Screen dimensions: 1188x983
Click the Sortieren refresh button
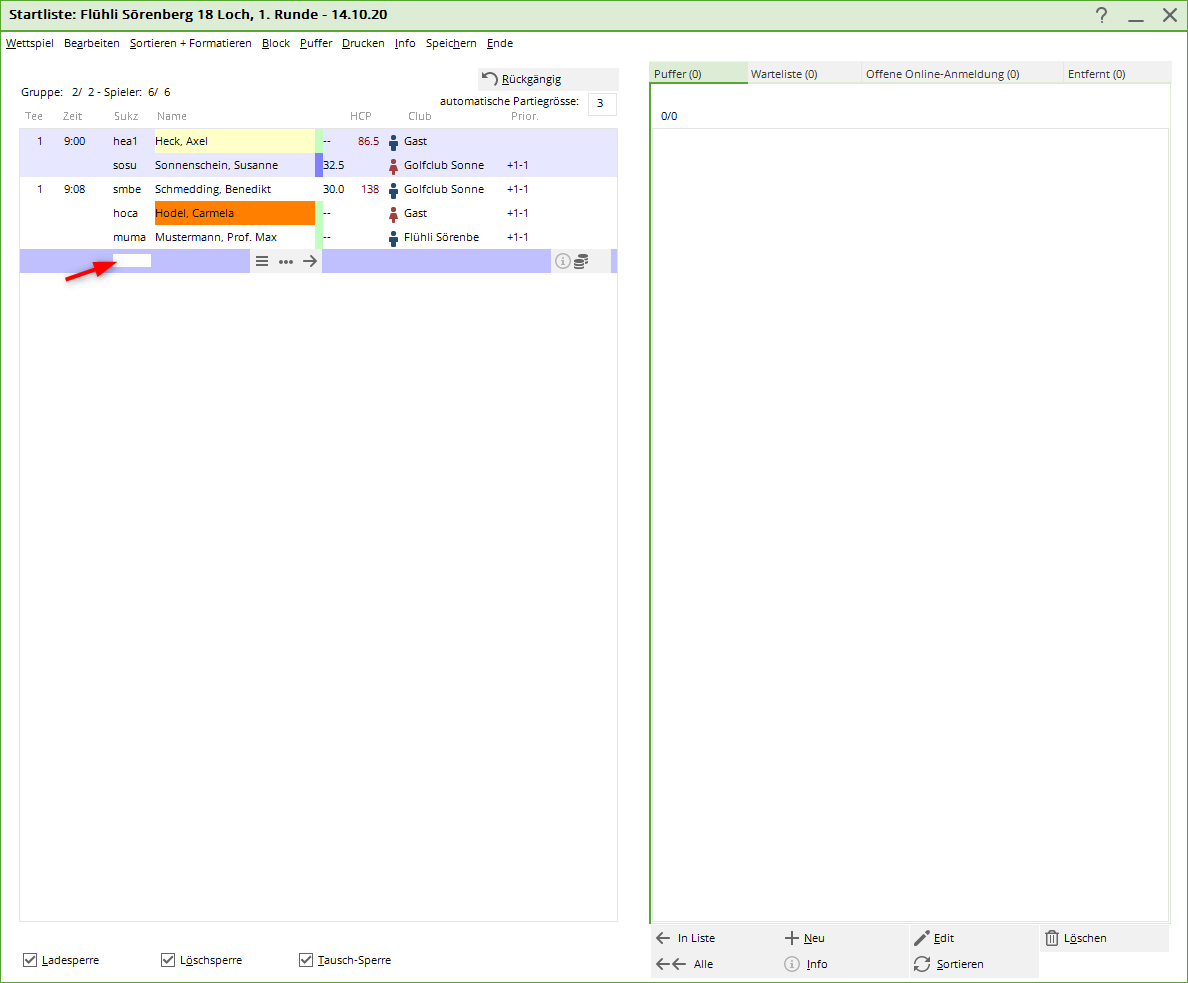[x=949, y=964]
